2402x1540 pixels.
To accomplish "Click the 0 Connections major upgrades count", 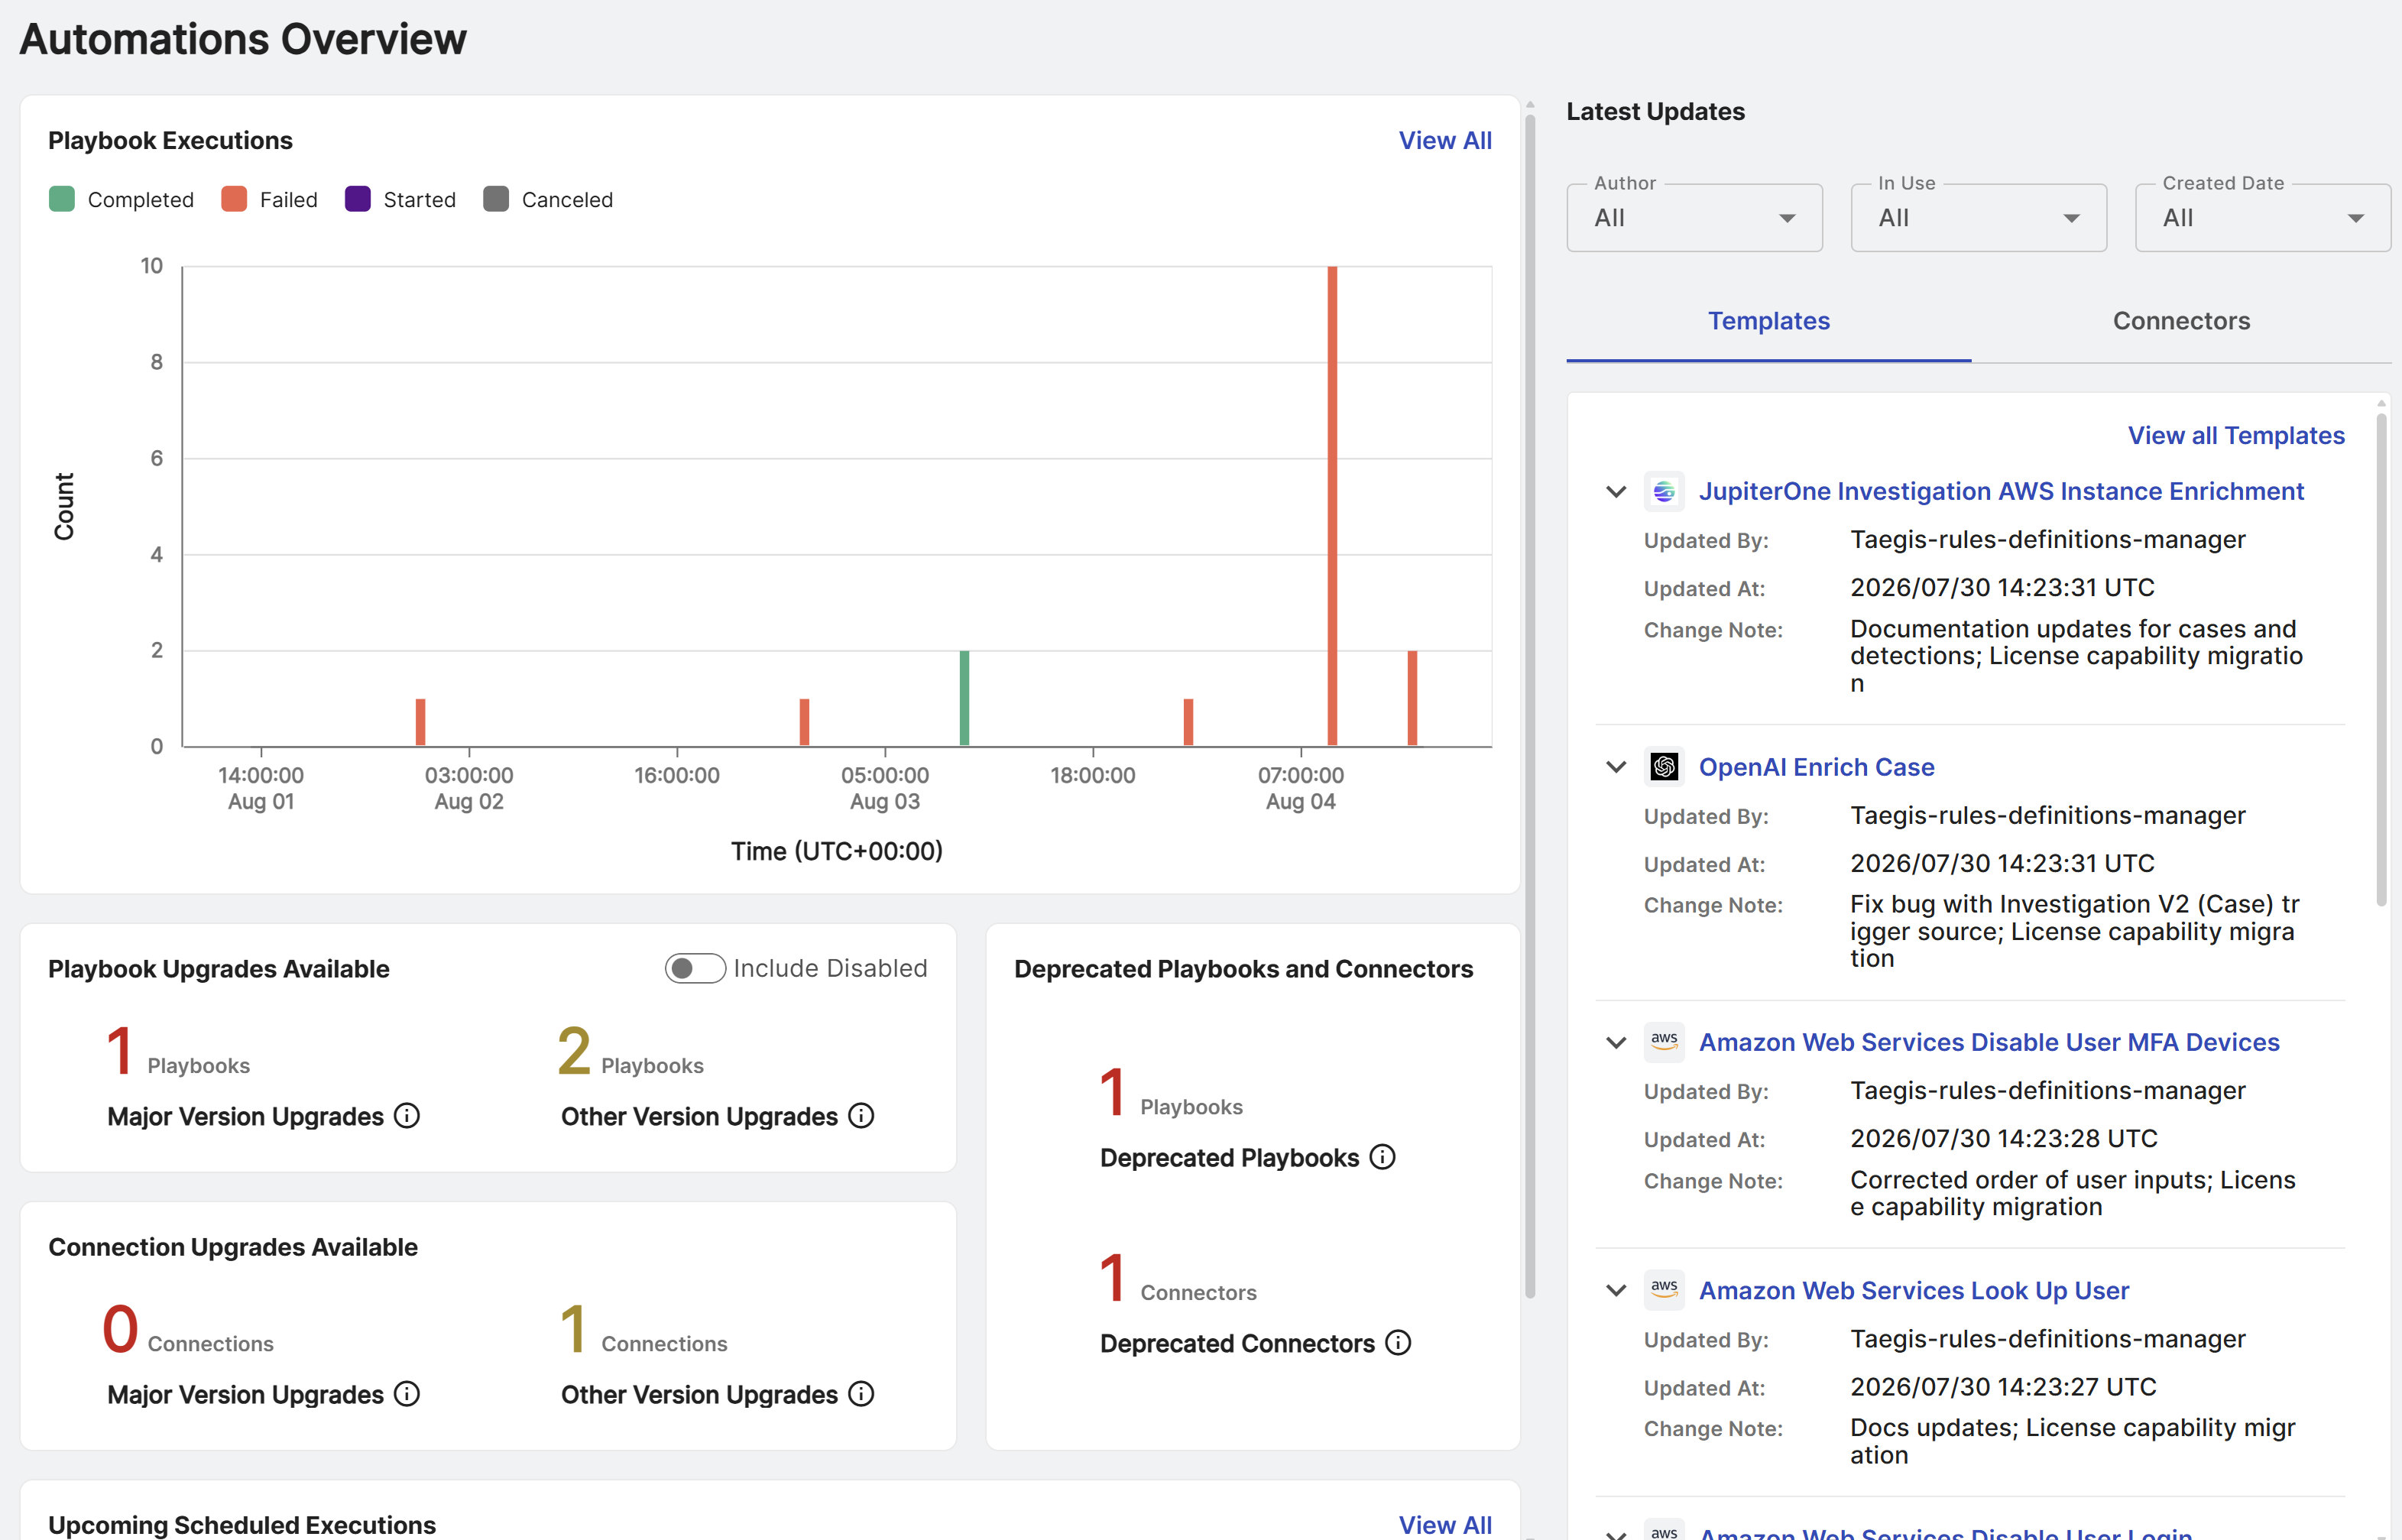I will click(x=120, y=1329).
